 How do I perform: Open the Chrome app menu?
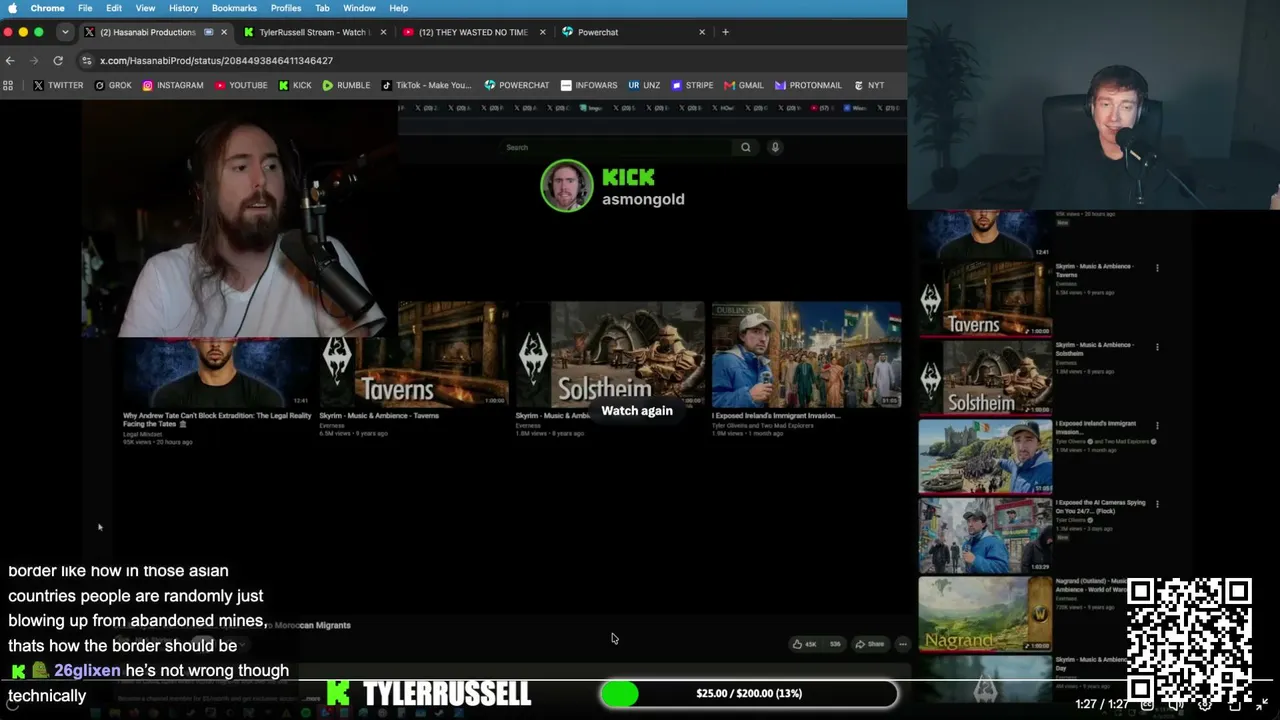[47, 8]
